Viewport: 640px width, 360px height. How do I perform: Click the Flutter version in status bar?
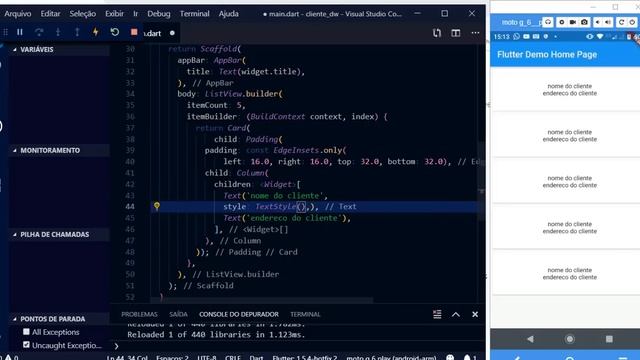coord(305,358)
